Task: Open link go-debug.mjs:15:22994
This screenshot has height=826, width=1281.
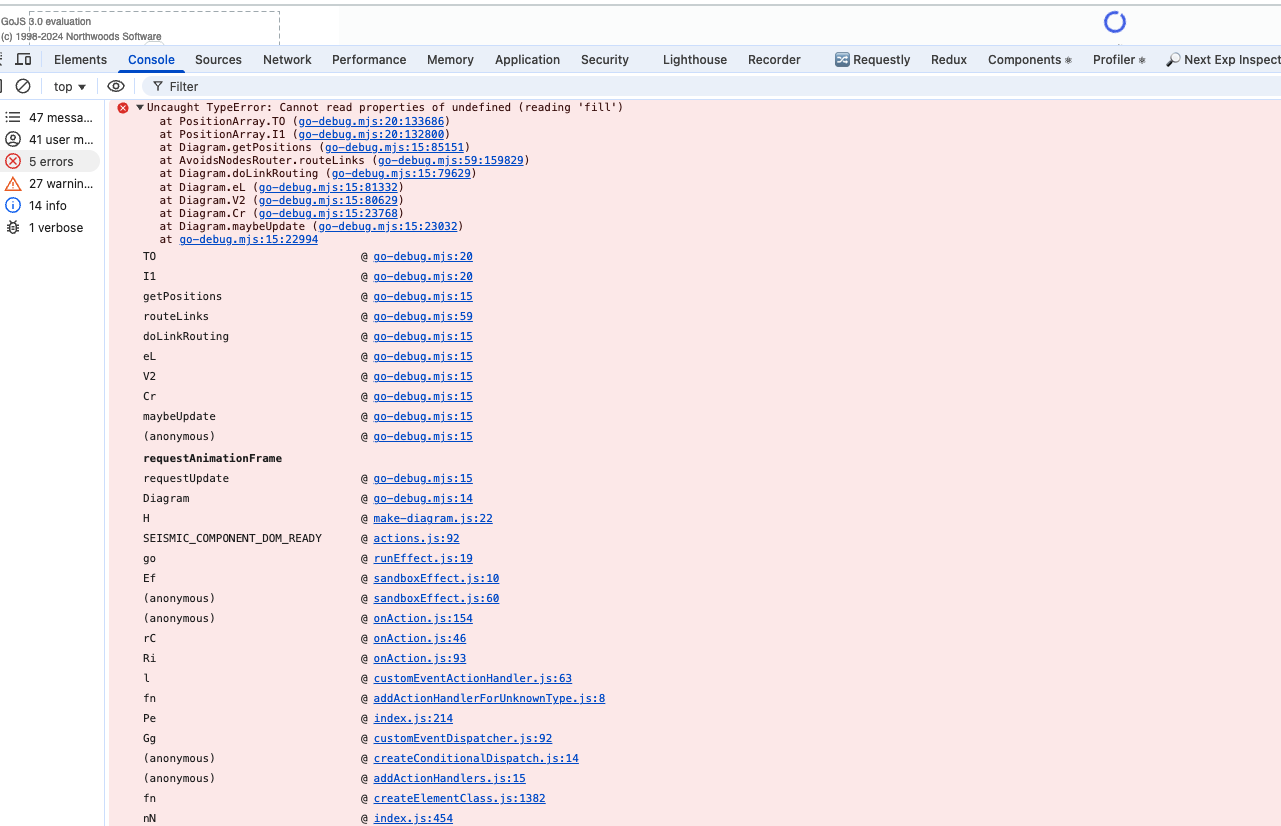Action: coord(249,239)
